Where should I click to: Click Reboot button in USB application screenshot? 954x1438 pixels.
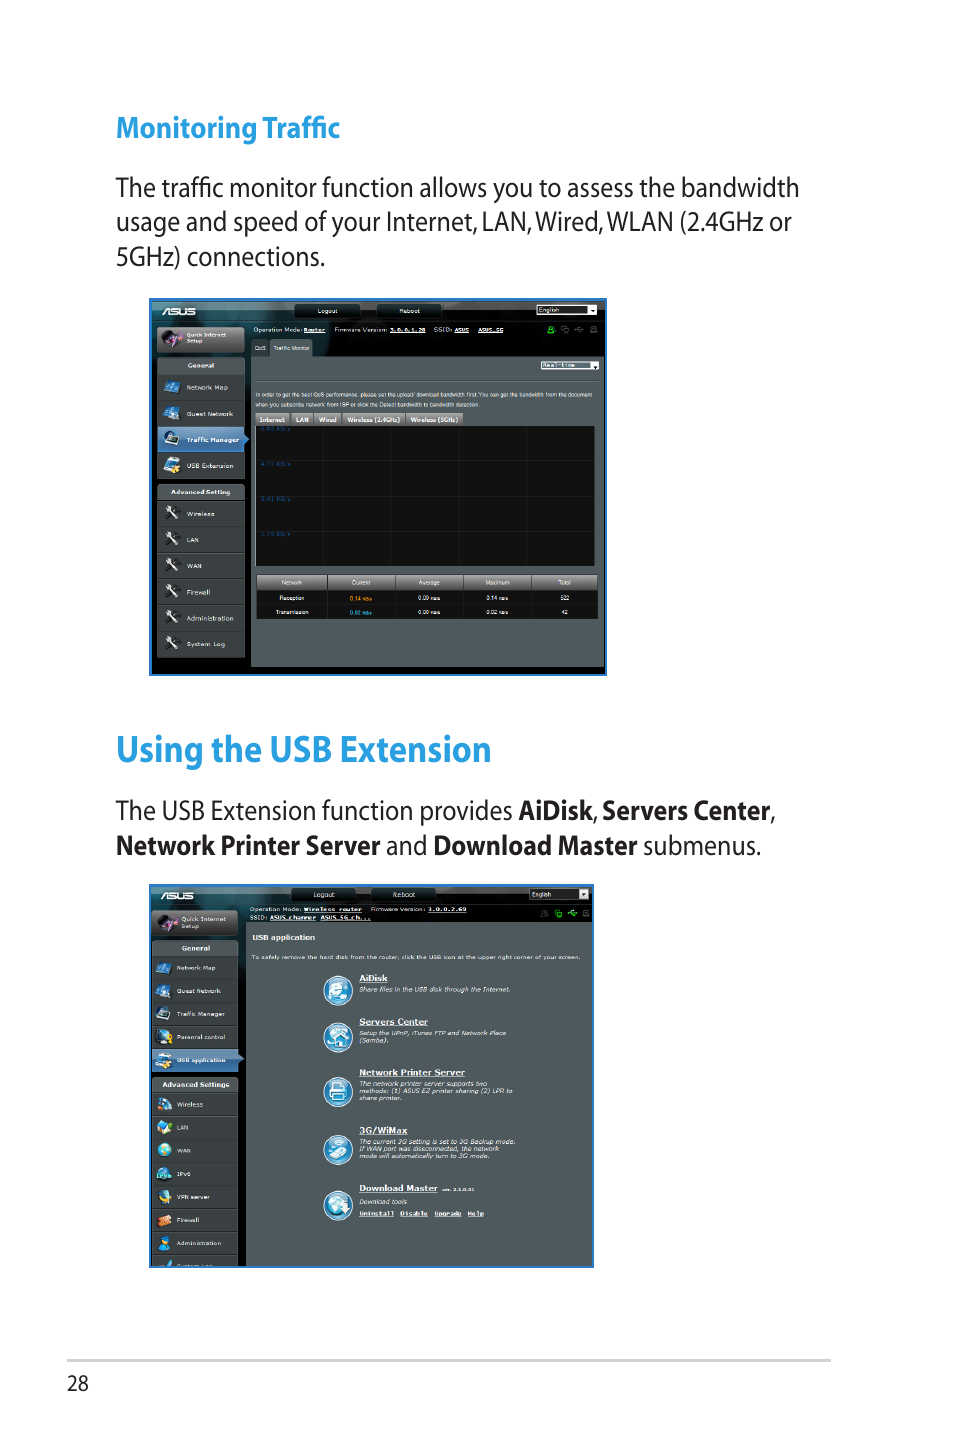tap(404, 895)
